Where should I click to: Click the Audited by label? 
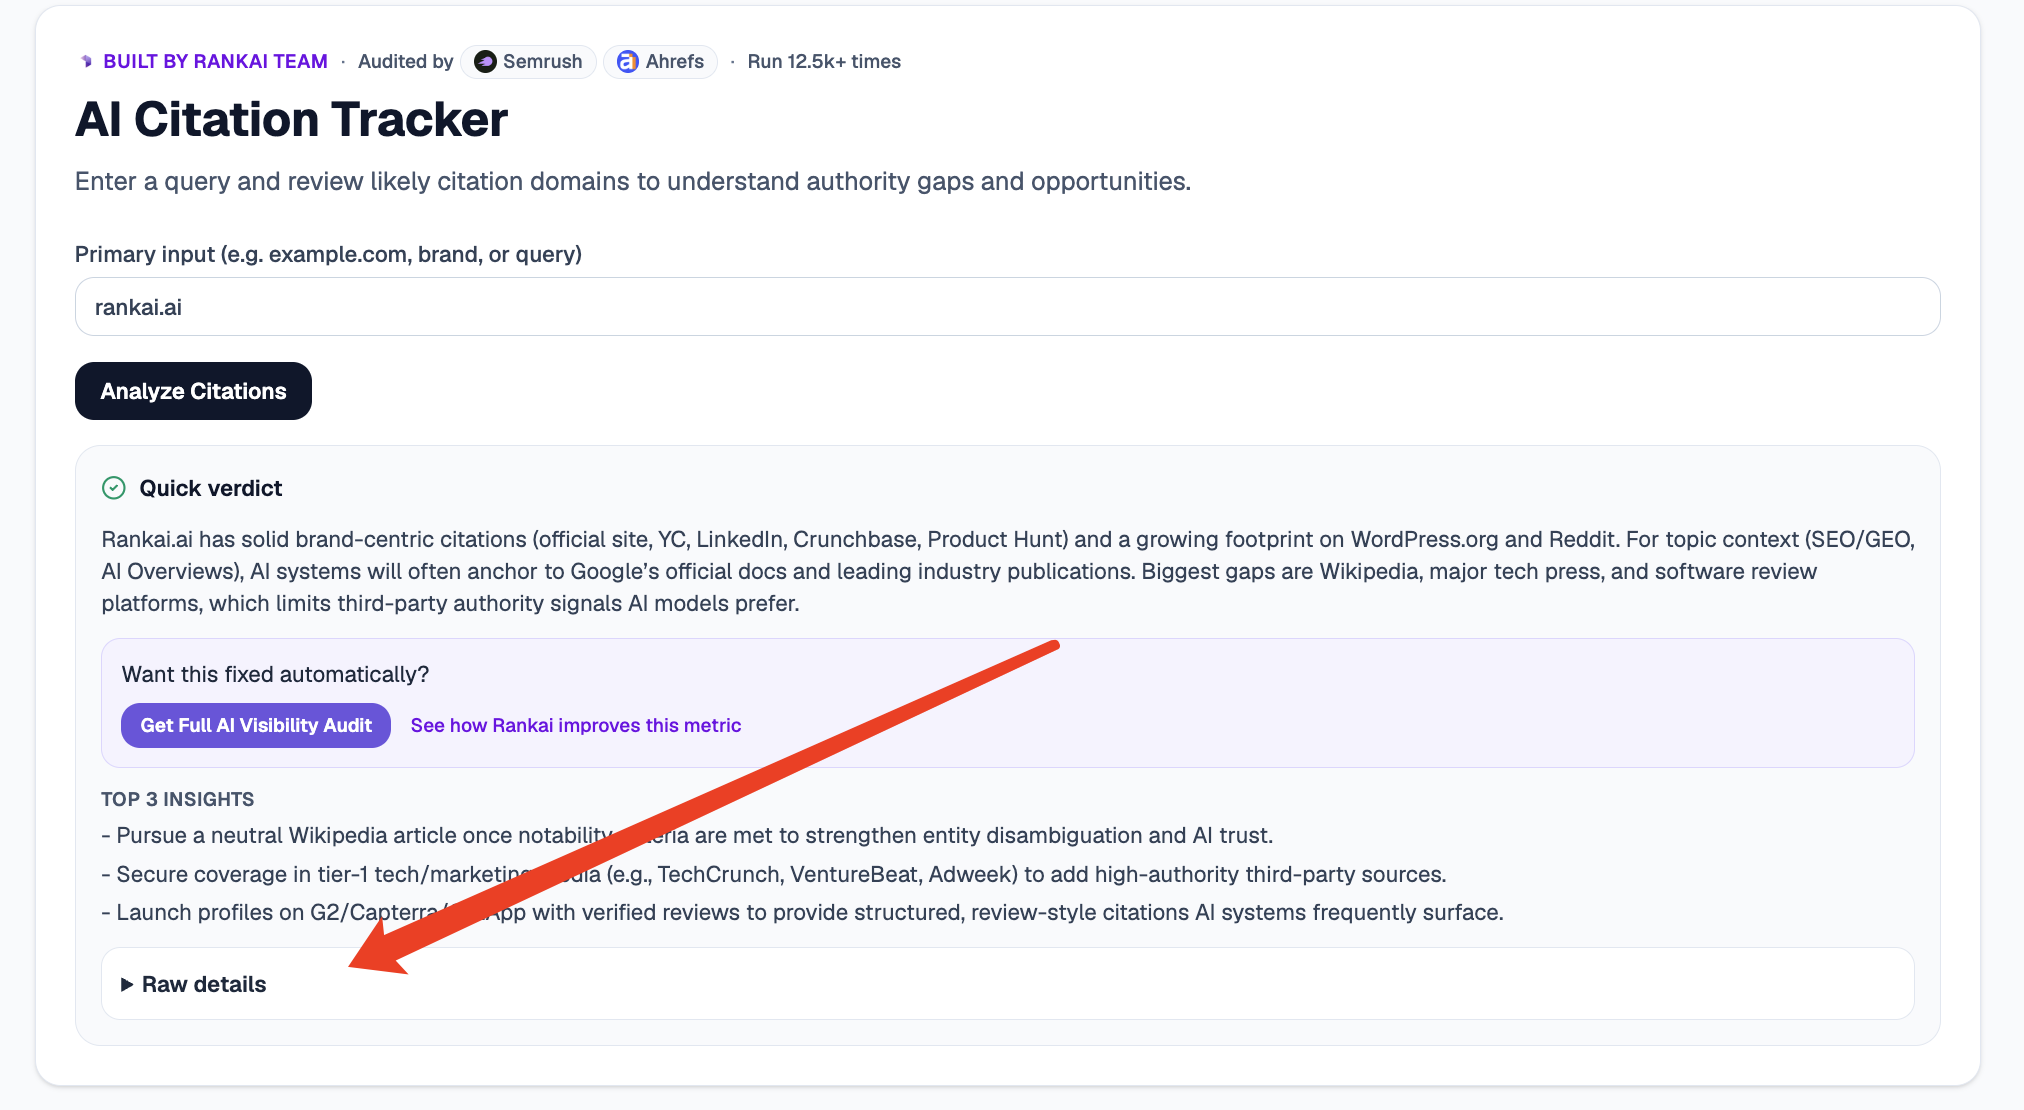point(405,61)
